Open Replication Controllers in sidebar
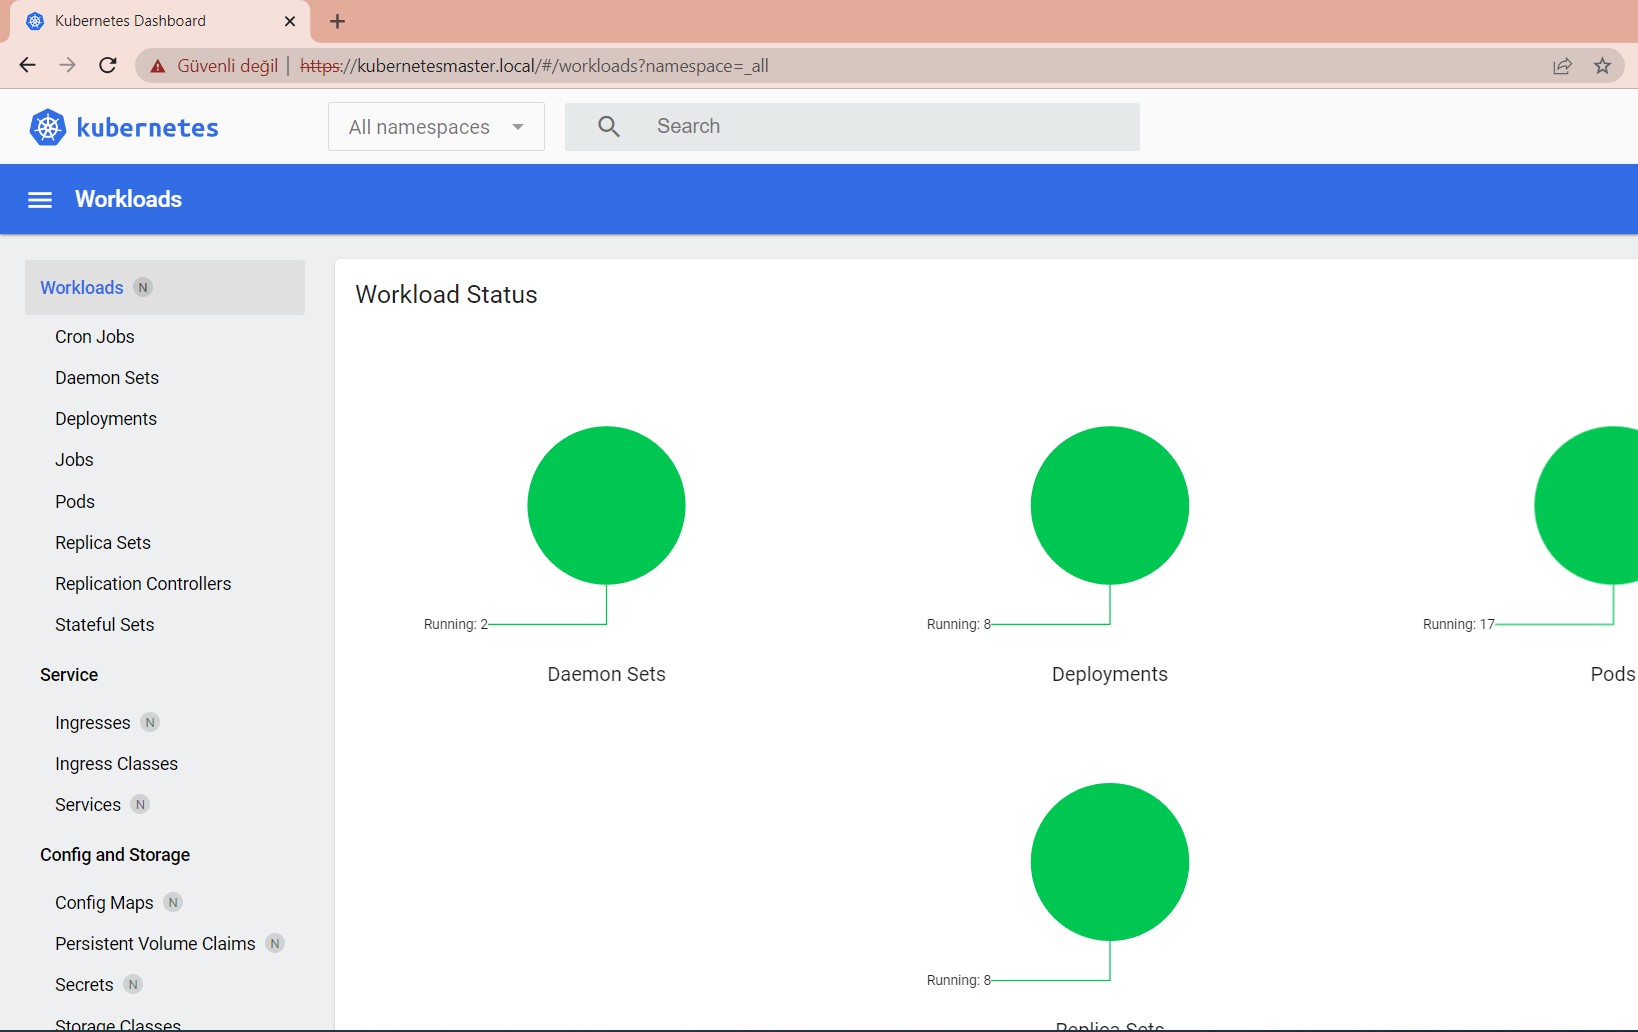This screenshot has width=1638, height=1032. [x=143, y=584]
